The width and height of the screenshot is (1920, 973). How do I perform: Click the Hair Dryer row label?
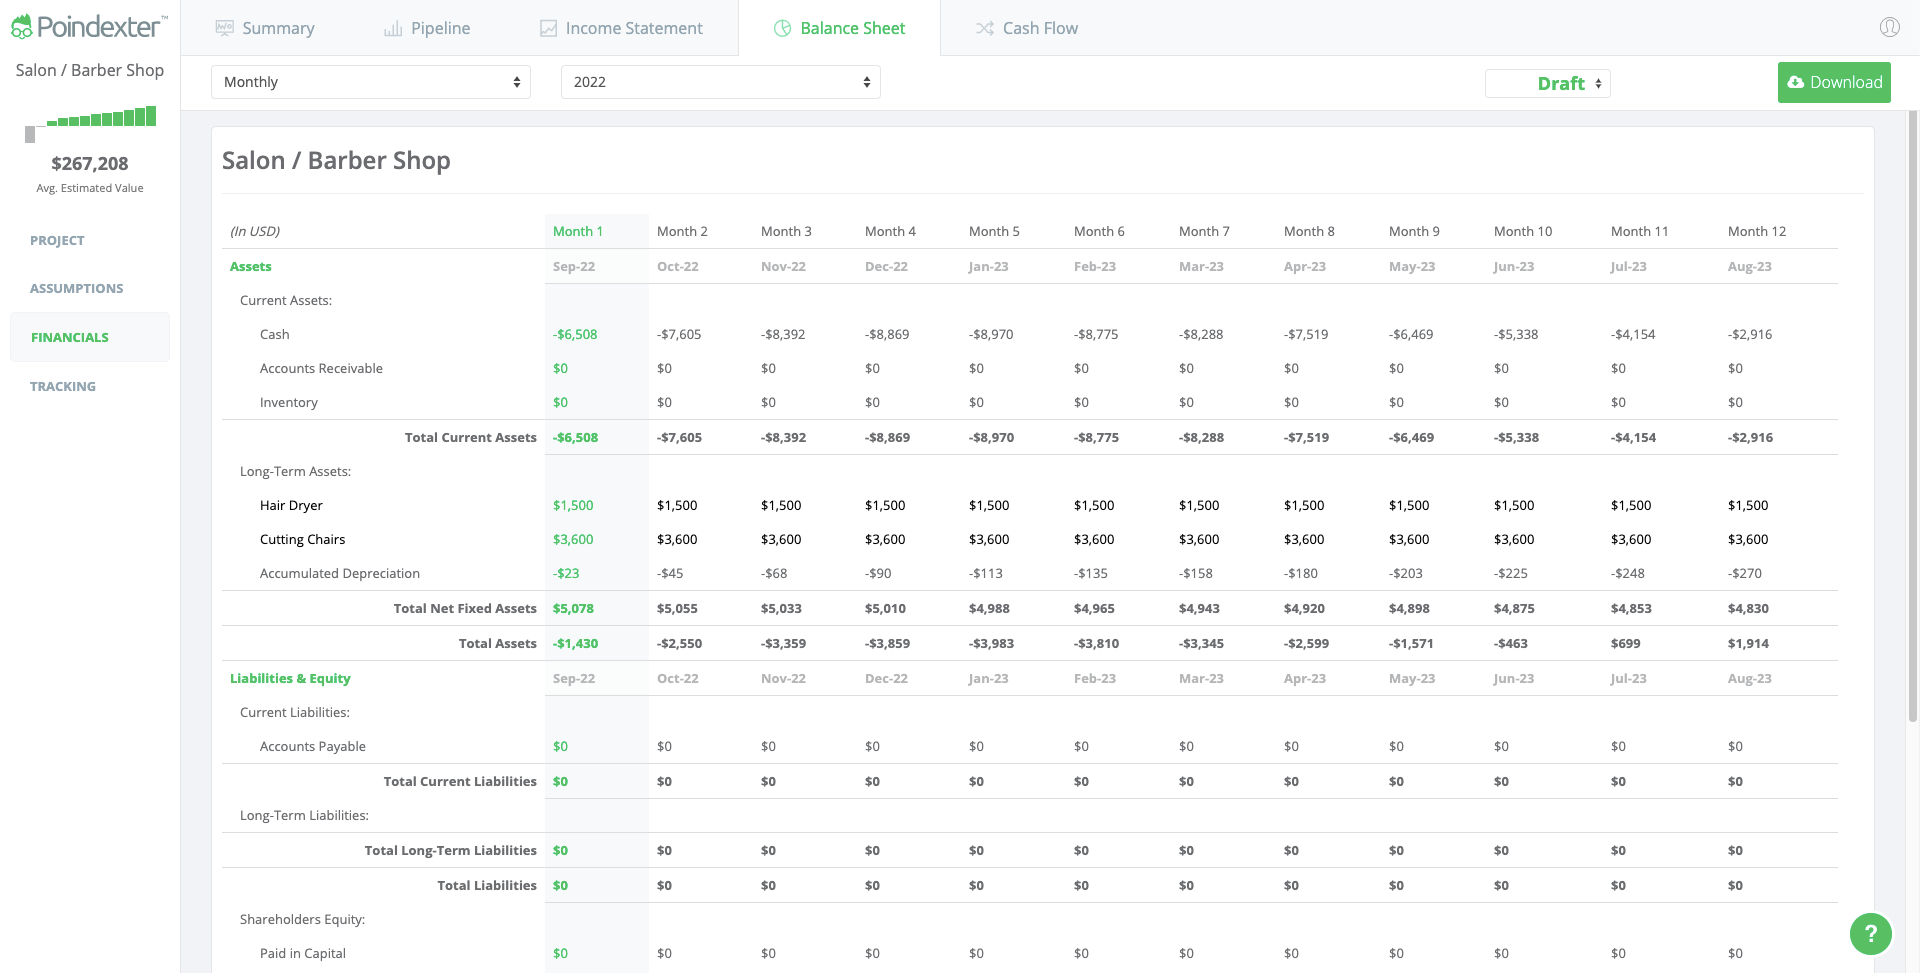pos(291,505)
